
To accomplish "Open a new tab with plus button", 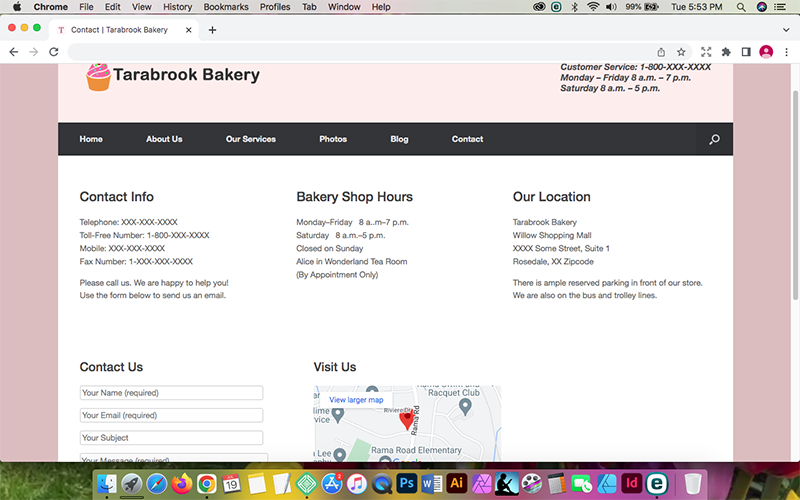I will click(x=212, y=30).
